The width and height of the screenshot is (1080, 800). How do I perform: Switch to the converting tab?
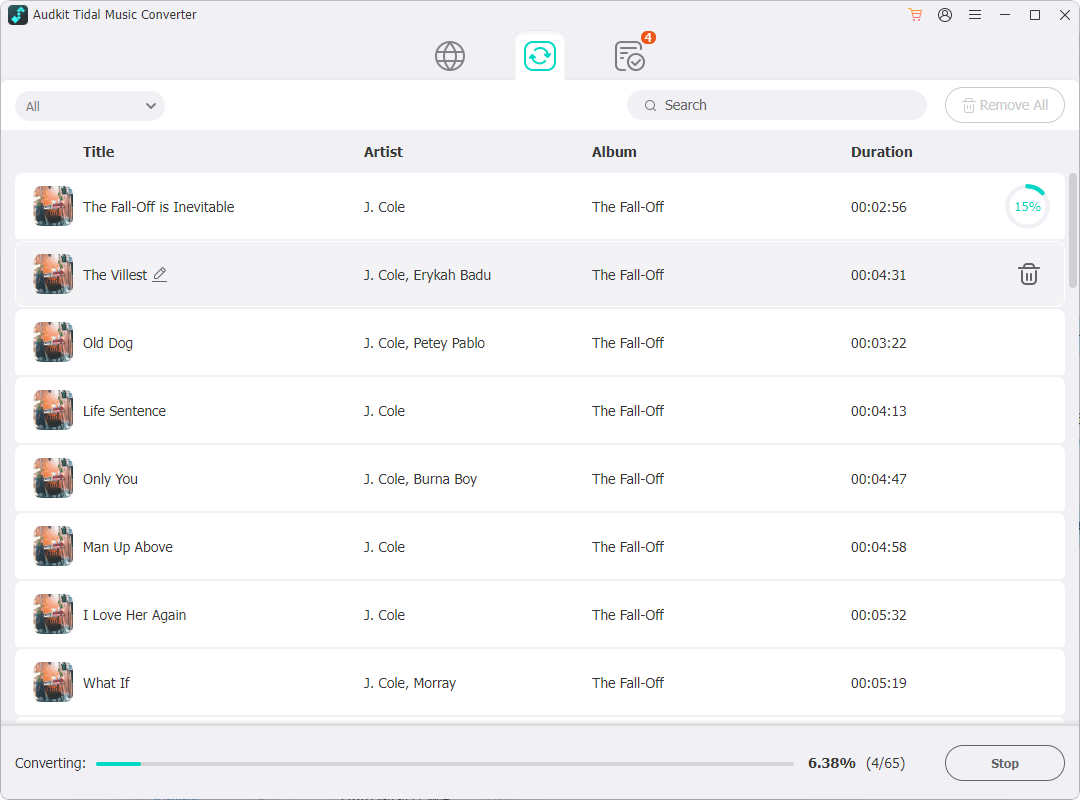pos(540,56)
